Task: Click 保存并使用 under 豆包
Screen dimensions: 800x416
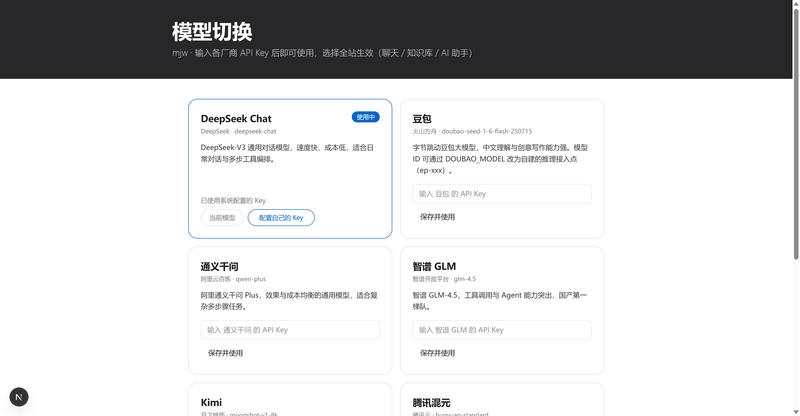Action: tap(437, 217)
